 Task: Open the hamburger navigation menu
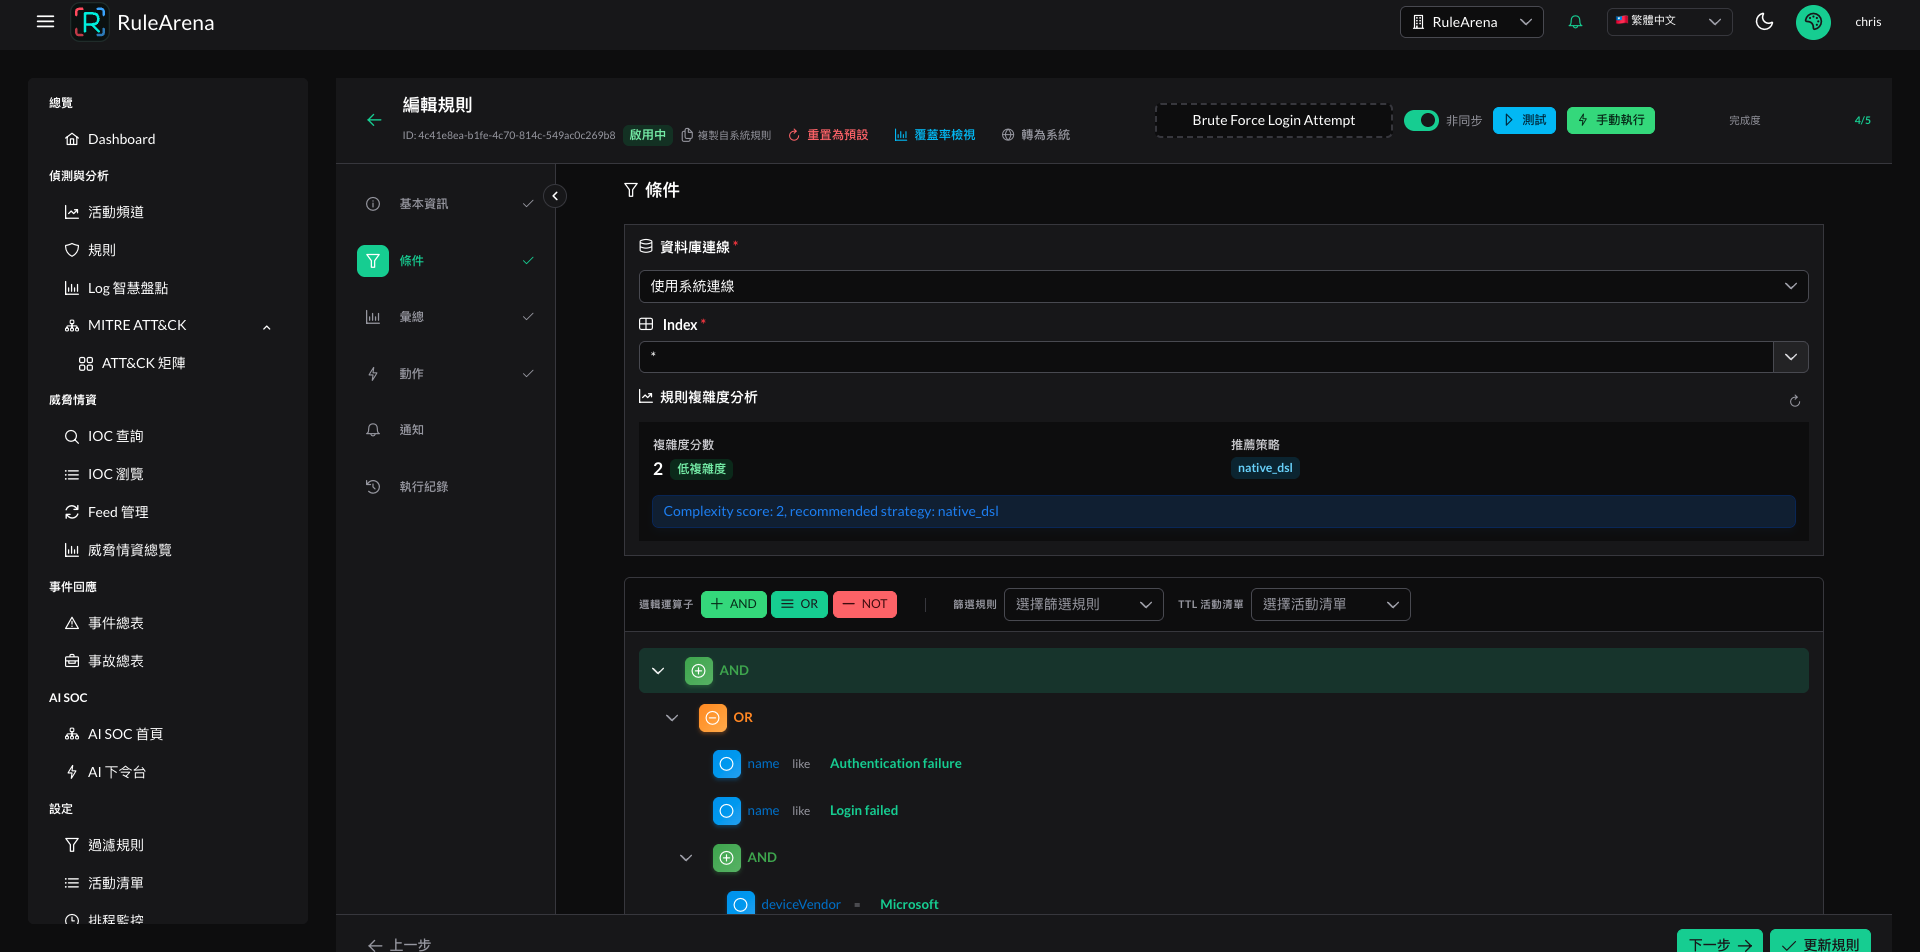[45, 22]
